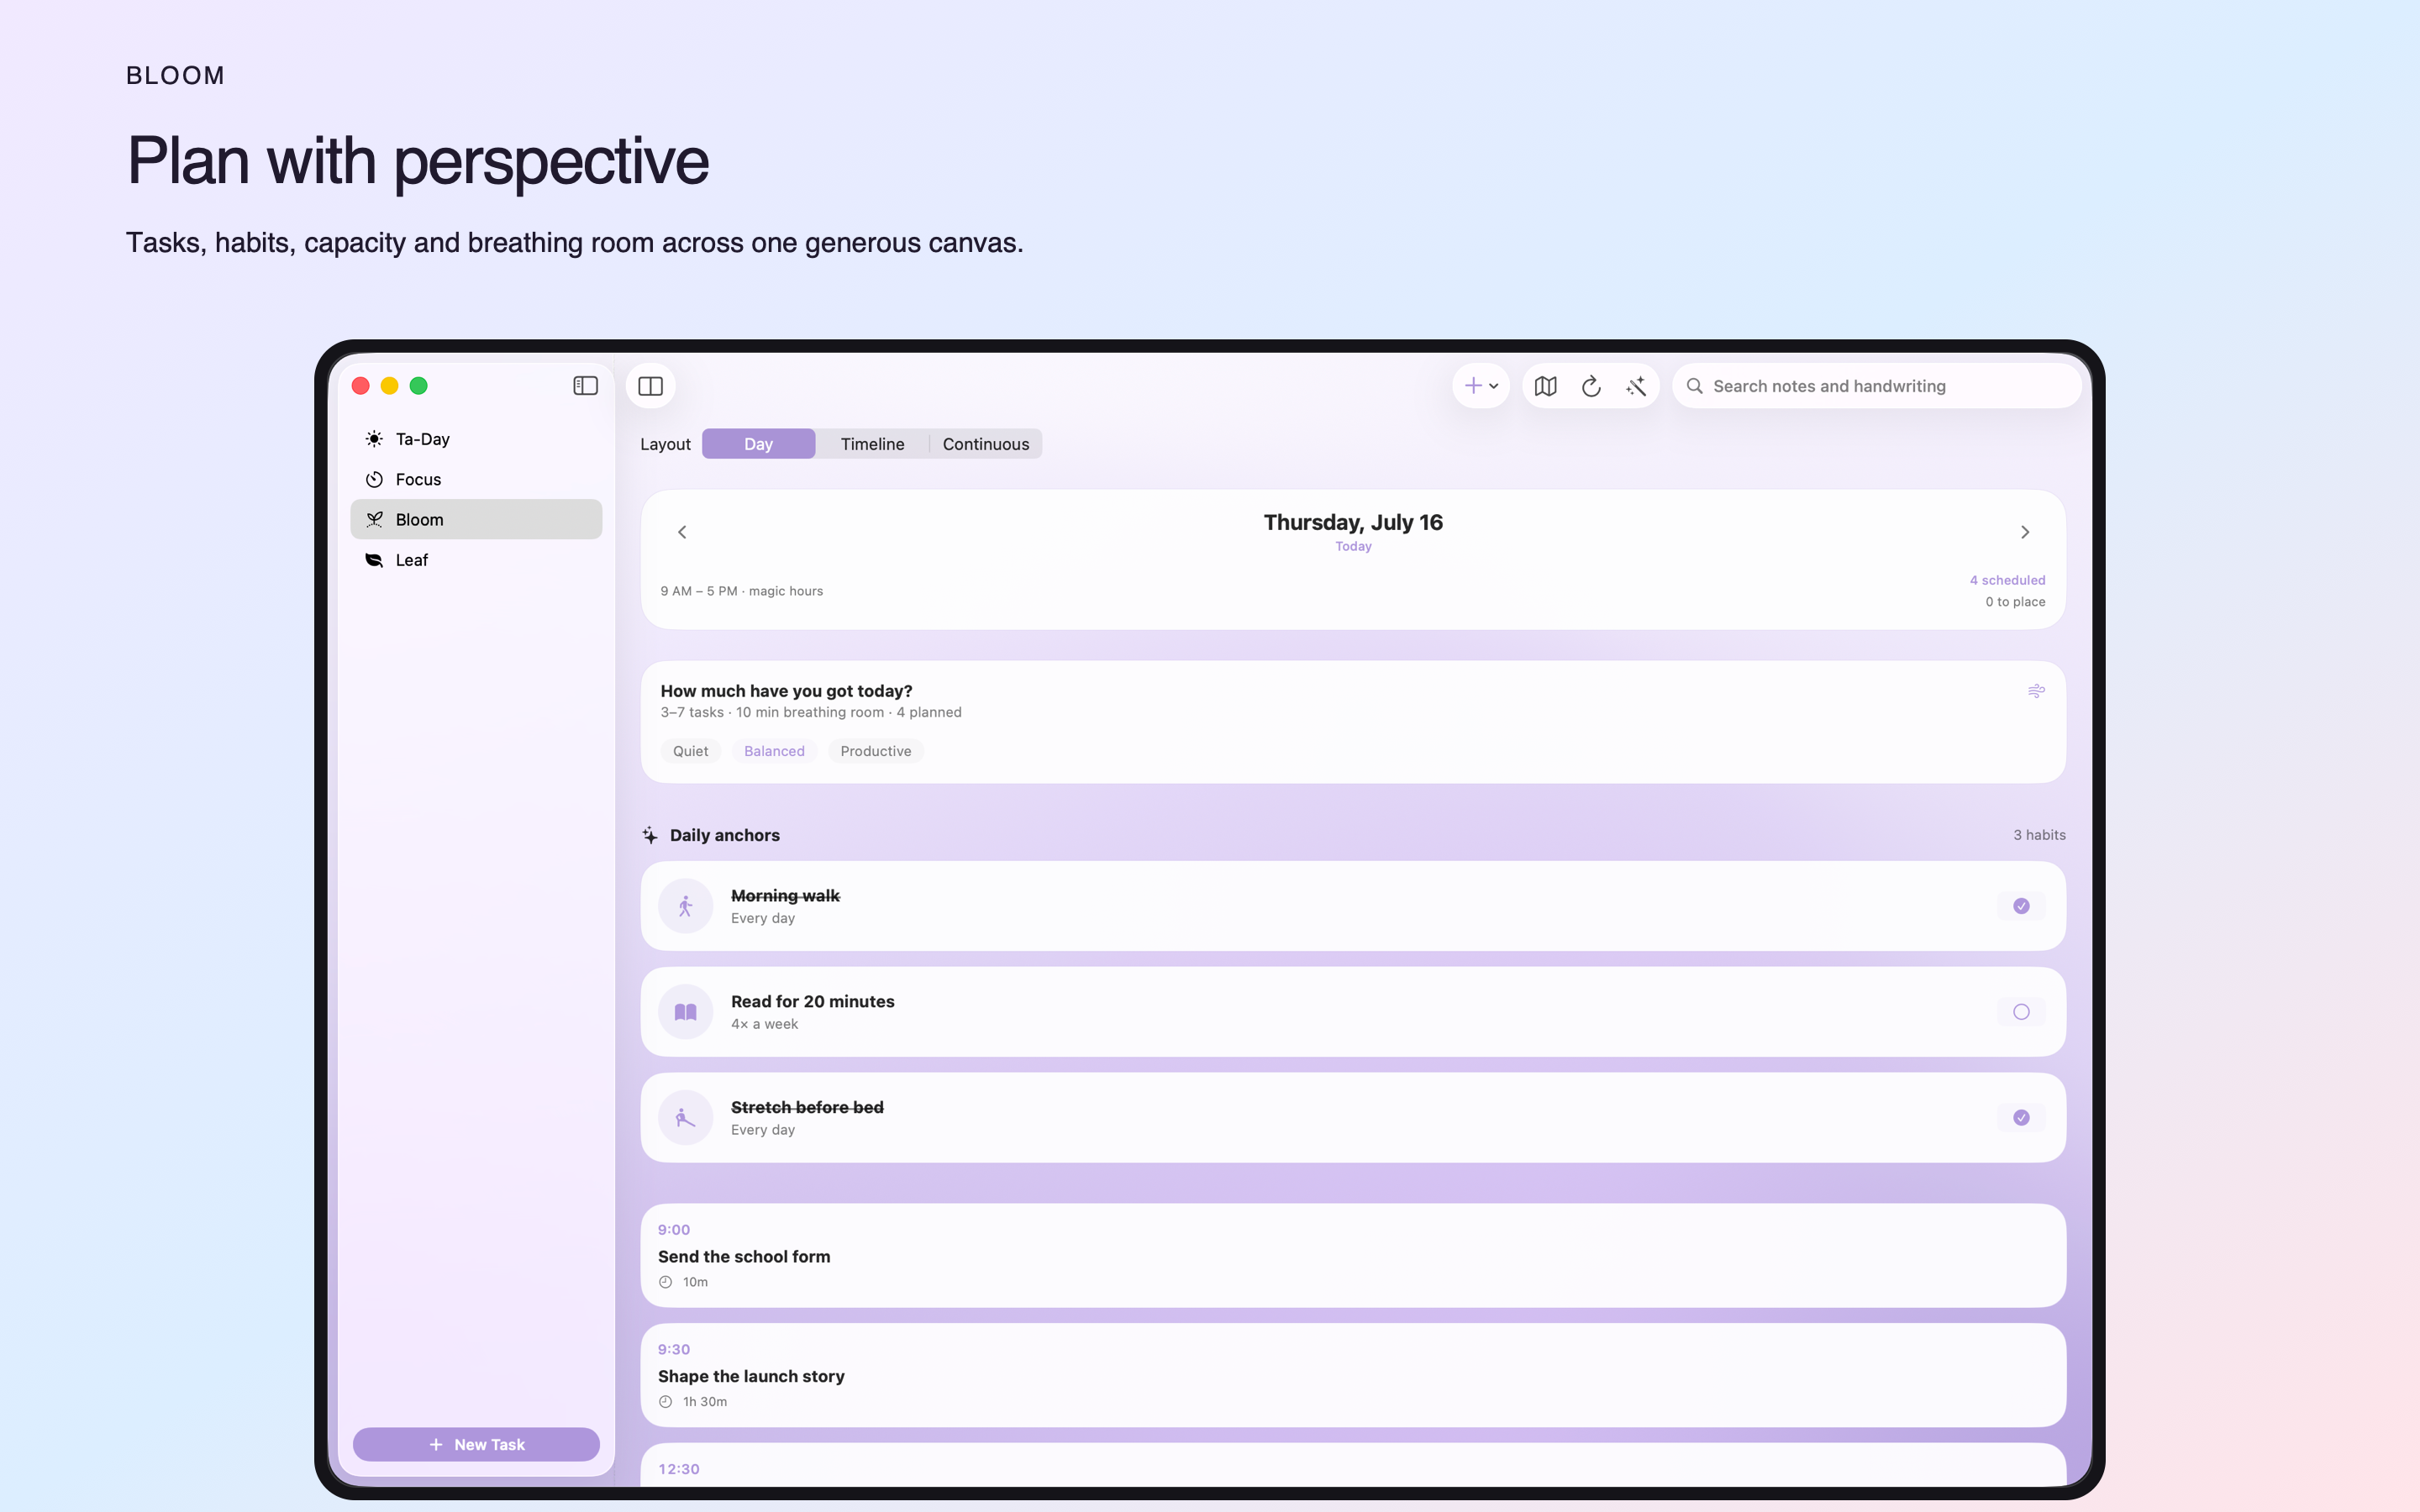Click the Stretch before bed icon
The height and width of the screenshot is (1512, 2420).
pyautogui.click(x=685, y=1118)
